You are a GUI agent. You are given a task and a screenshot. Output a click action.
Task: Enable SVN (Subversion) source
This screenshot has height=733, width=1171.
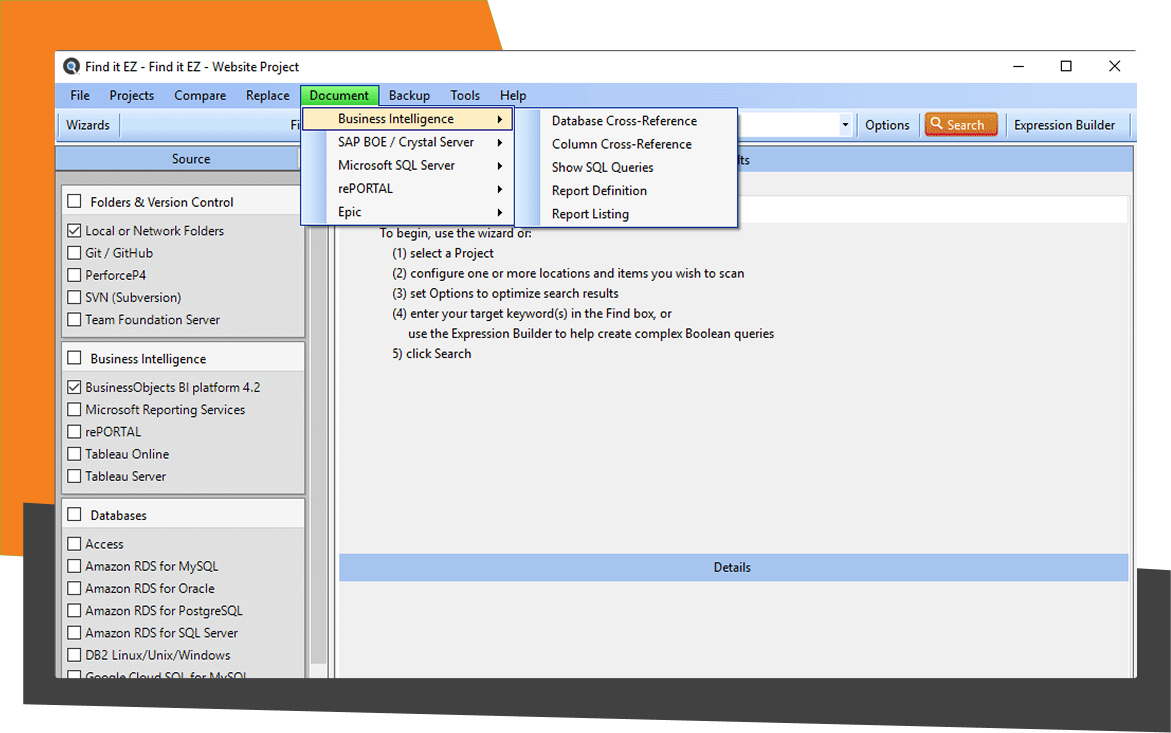pos(74,297)
